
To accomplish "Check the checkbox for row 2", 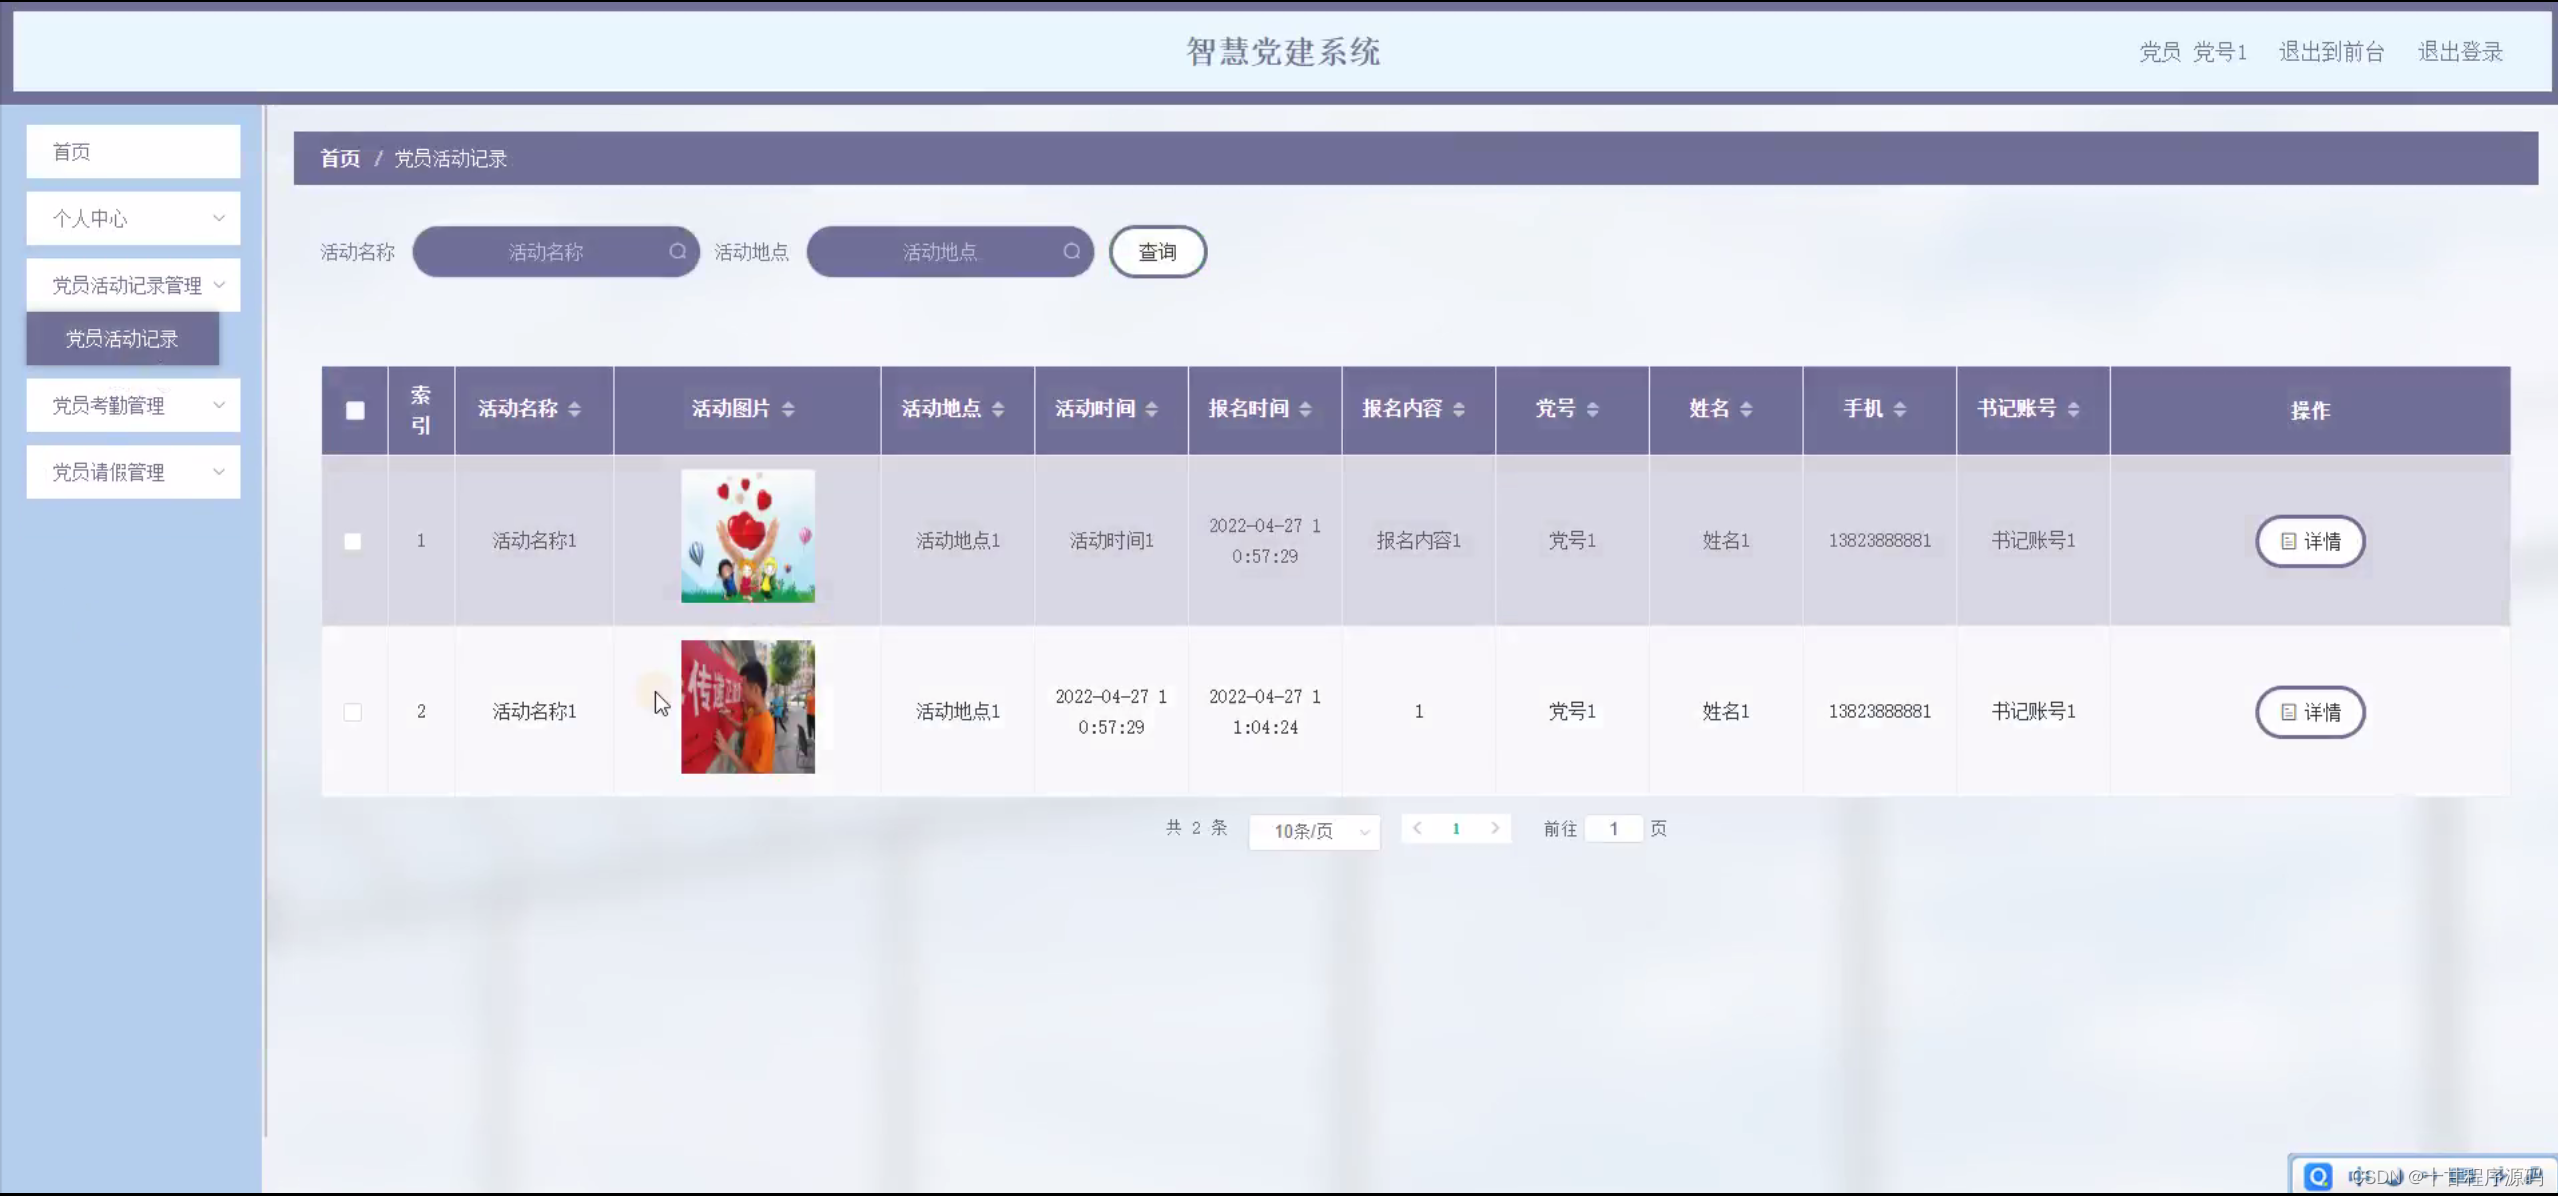I will (353, 712).
